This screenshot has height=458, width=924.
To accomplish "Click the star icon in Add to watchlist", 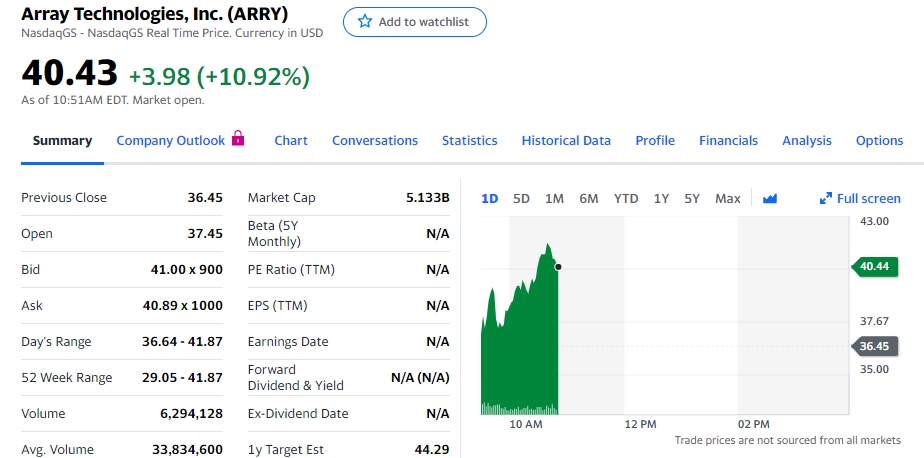I will pos(365,22).
